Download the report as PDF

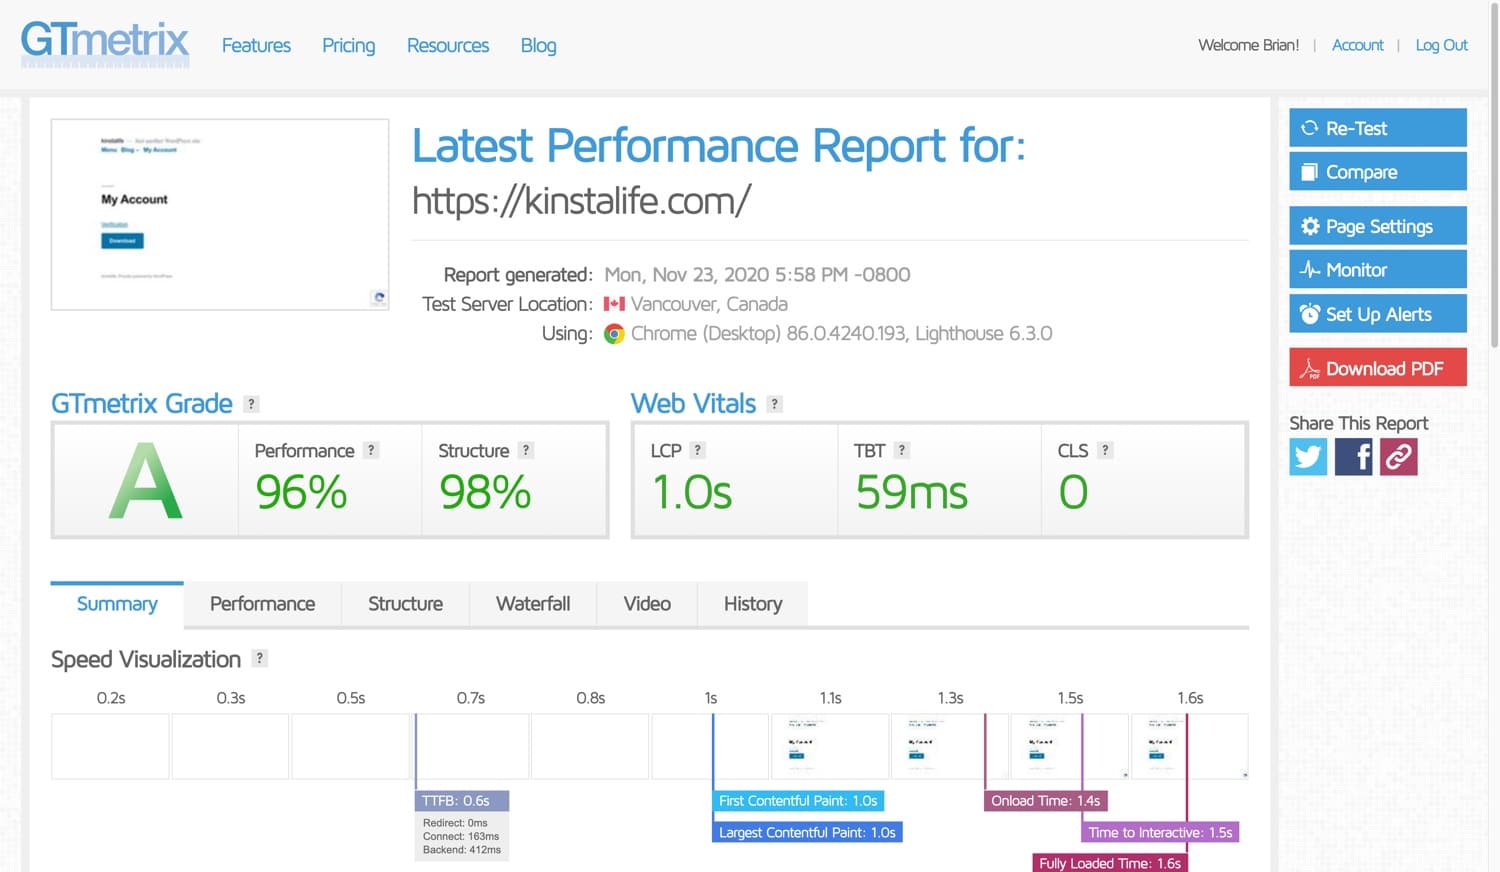click(1377, 368)
